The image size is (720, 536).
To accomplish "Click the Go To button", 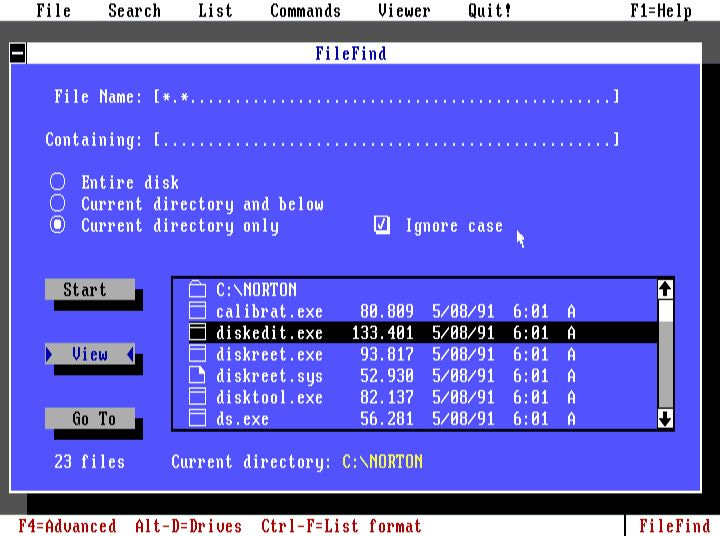I will (x=90, y=418).
